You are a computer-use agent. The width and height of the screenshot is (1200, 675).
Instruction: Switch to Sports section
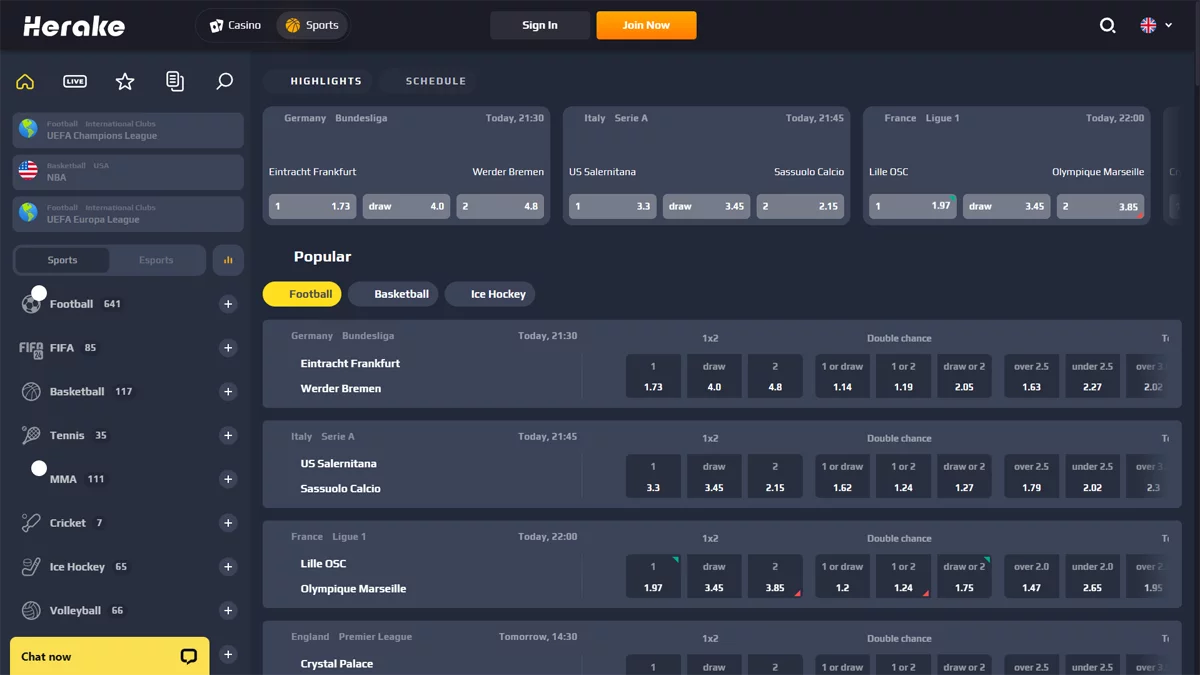click(311, 25)
